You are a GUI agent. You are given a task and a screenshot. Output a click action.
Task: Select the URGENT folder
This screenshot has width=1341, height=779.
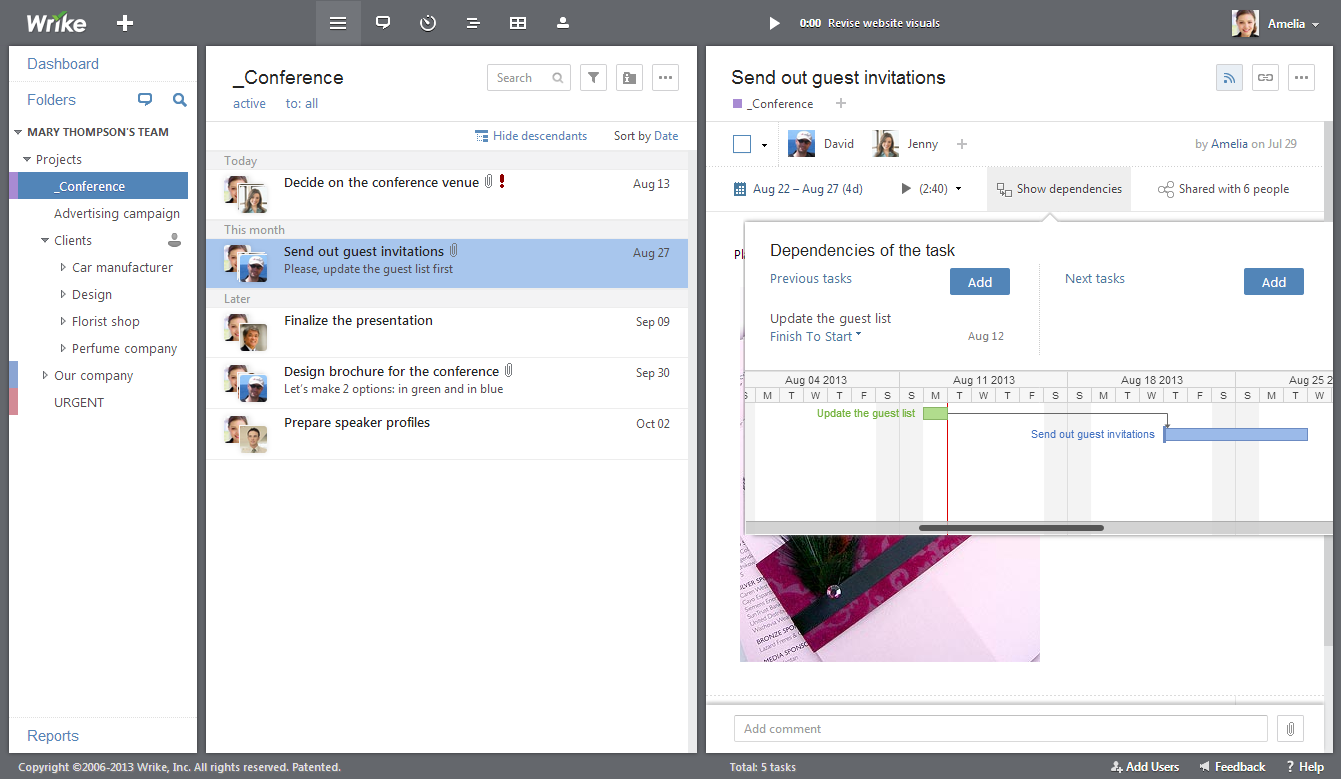click(79, 403)
